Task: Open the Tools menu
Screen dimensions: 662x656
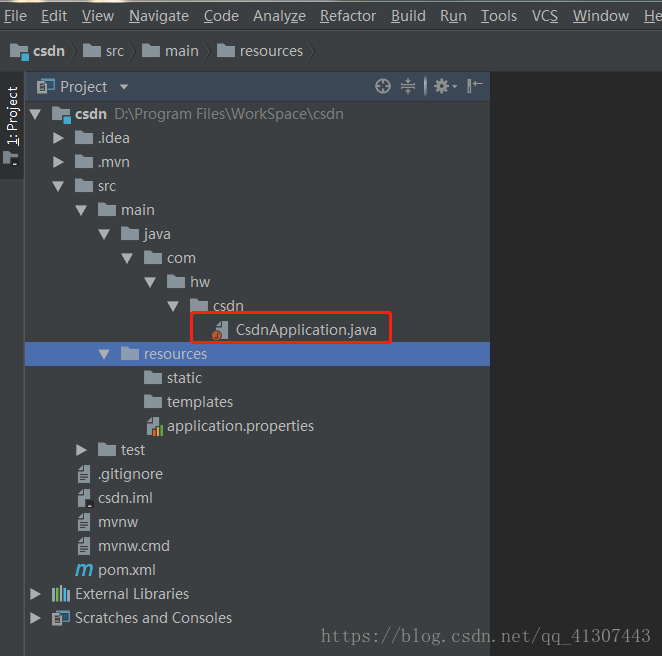Action: pyautogui.click(x=499, y=16)
